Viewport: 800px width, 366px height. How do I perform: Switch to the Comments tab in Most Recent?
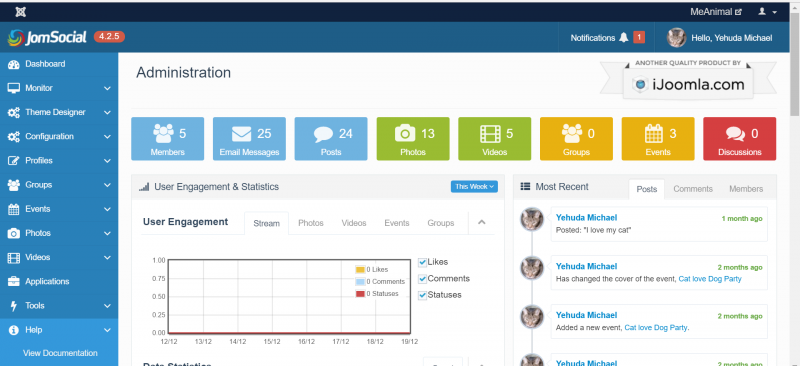(692, 189)
